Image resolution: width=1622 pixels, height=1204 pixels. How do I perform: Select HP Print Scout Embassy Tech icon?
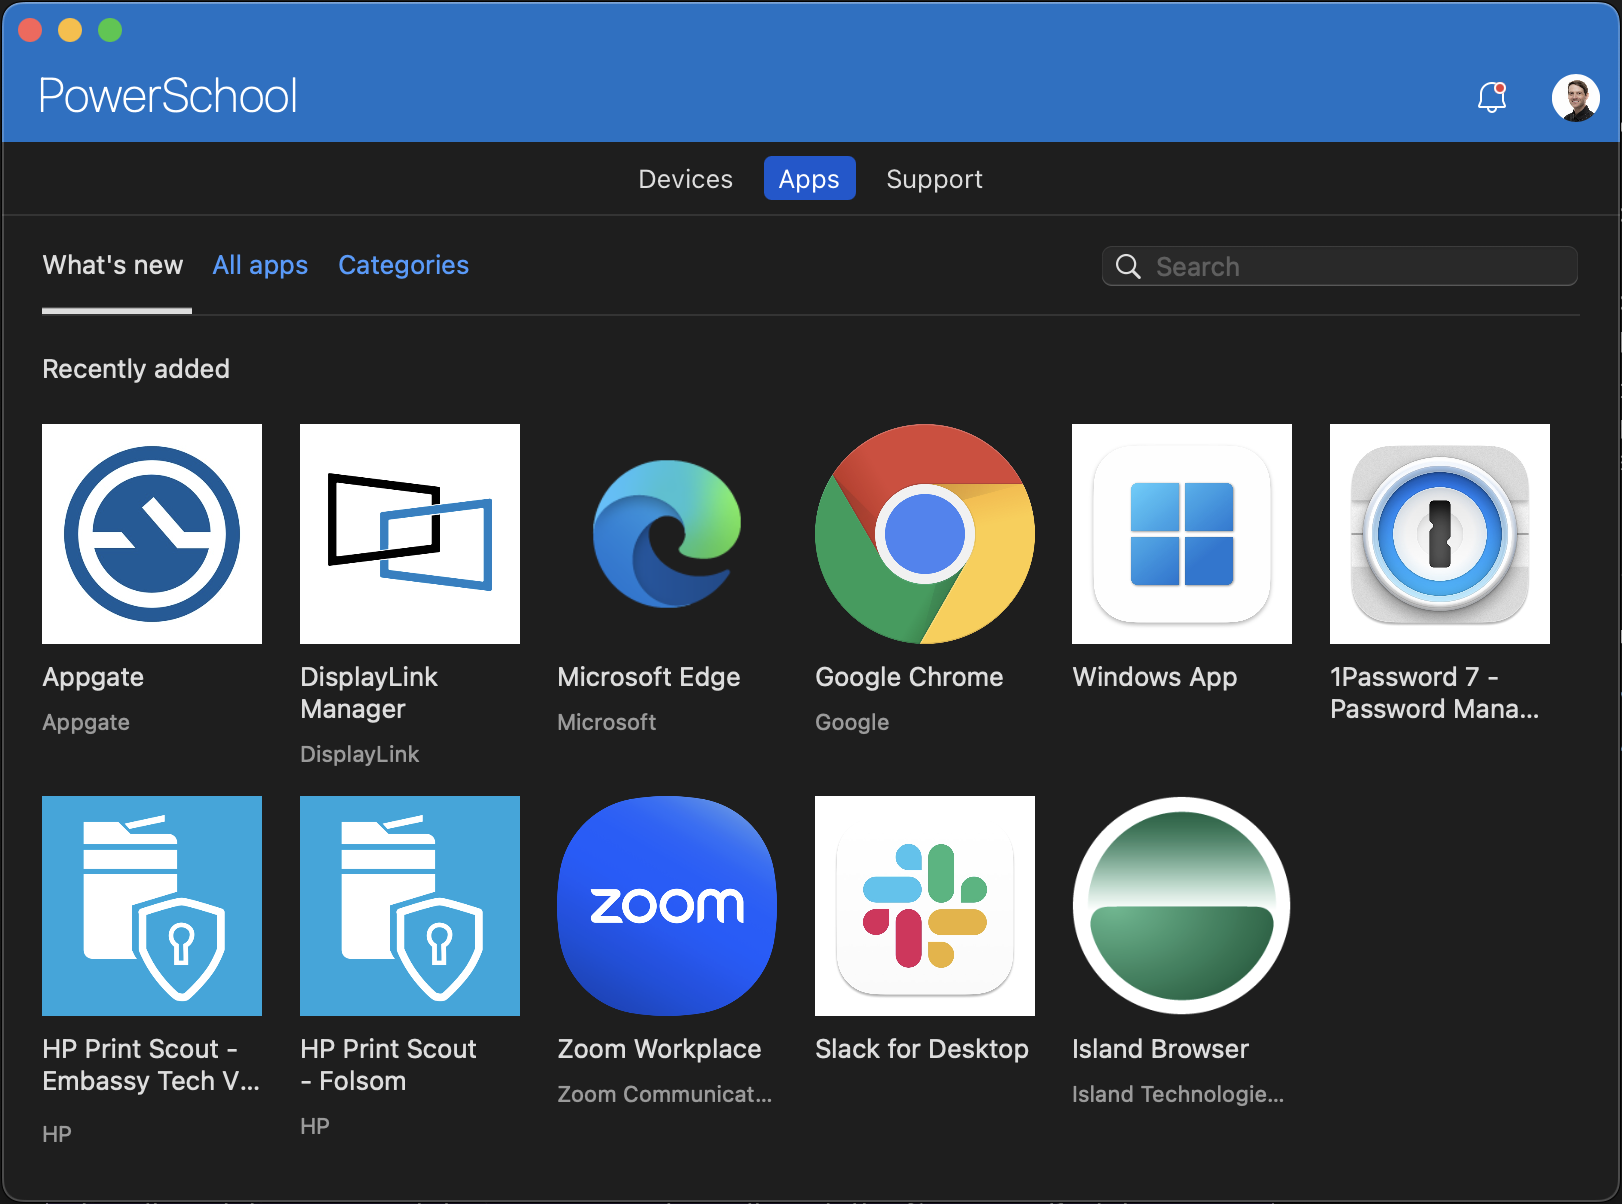(x=152, y=906)
